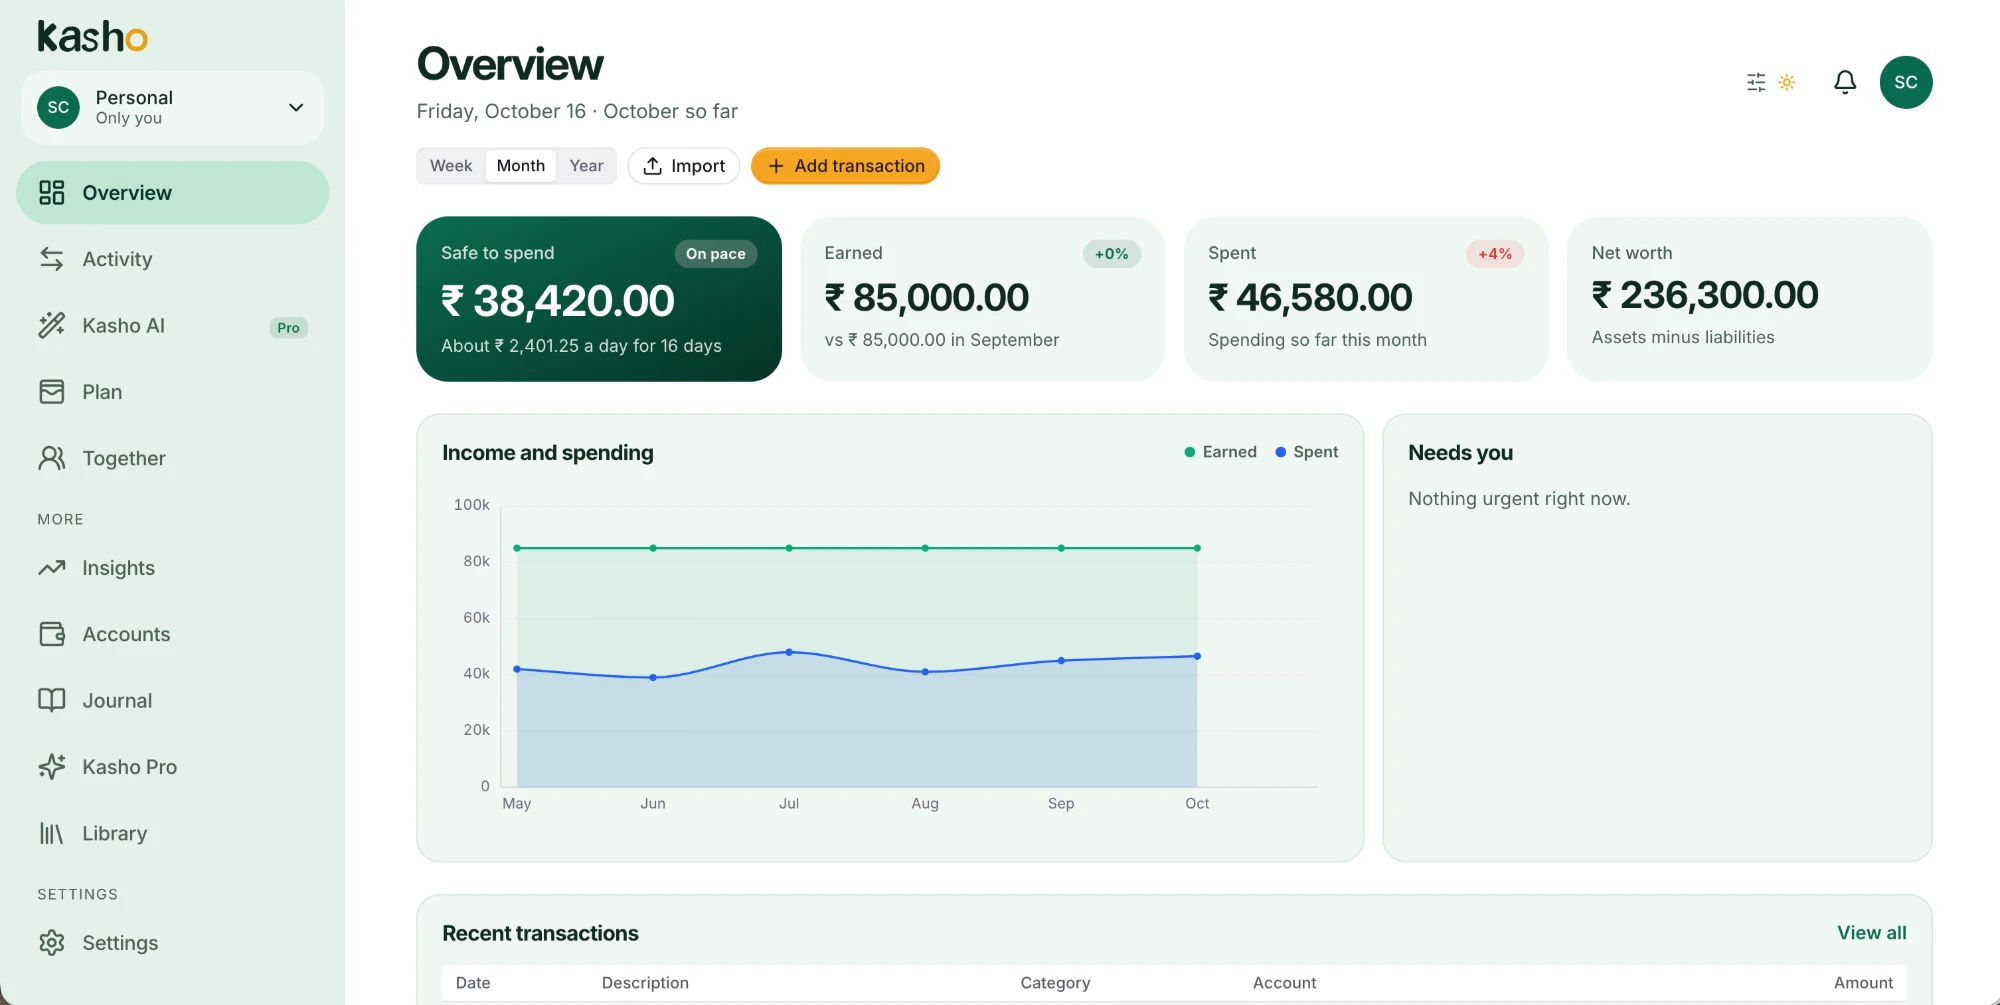Select the Oct point on the Earned line
2000x1005 pixels.
point(1197,548)
